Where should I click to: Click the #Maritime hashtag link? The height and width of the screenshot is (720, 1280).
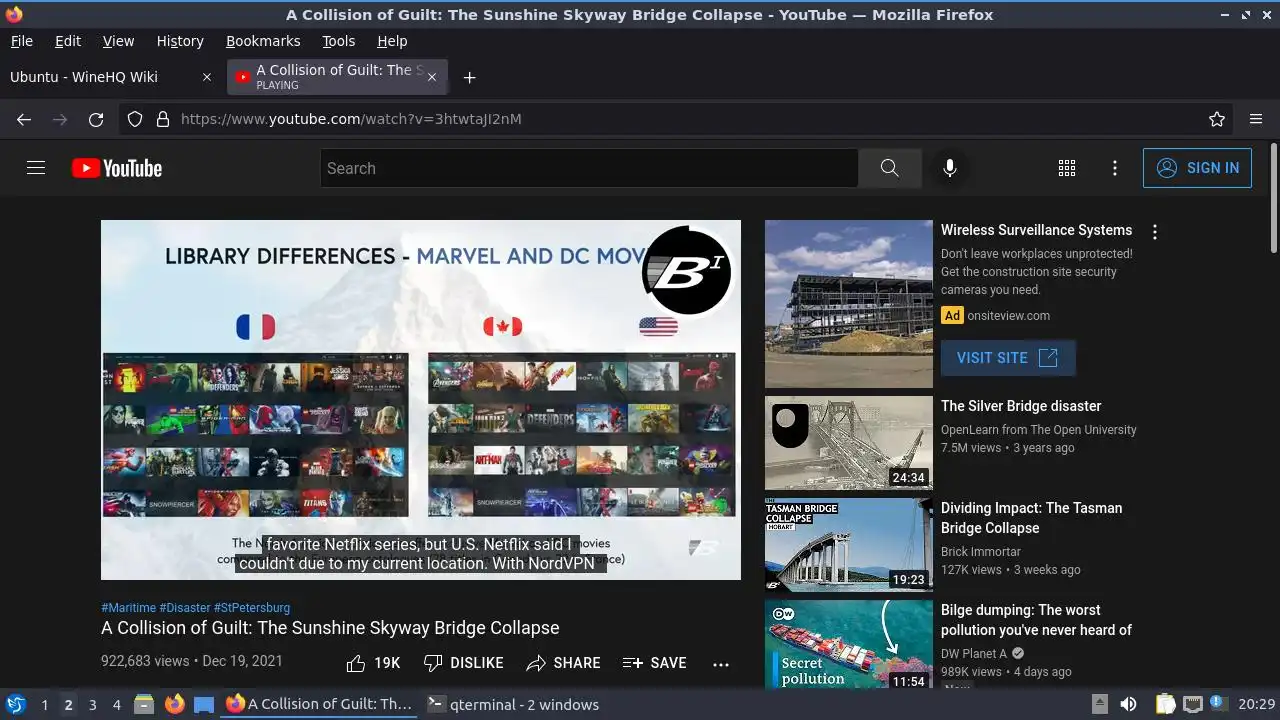point(128,608)
